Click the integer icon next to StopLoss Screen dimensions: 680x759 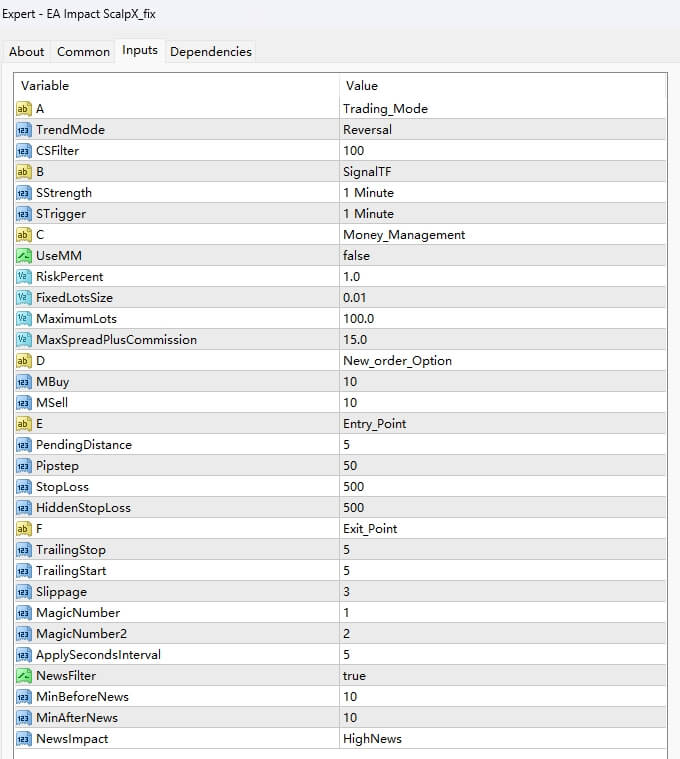[23, 486]
